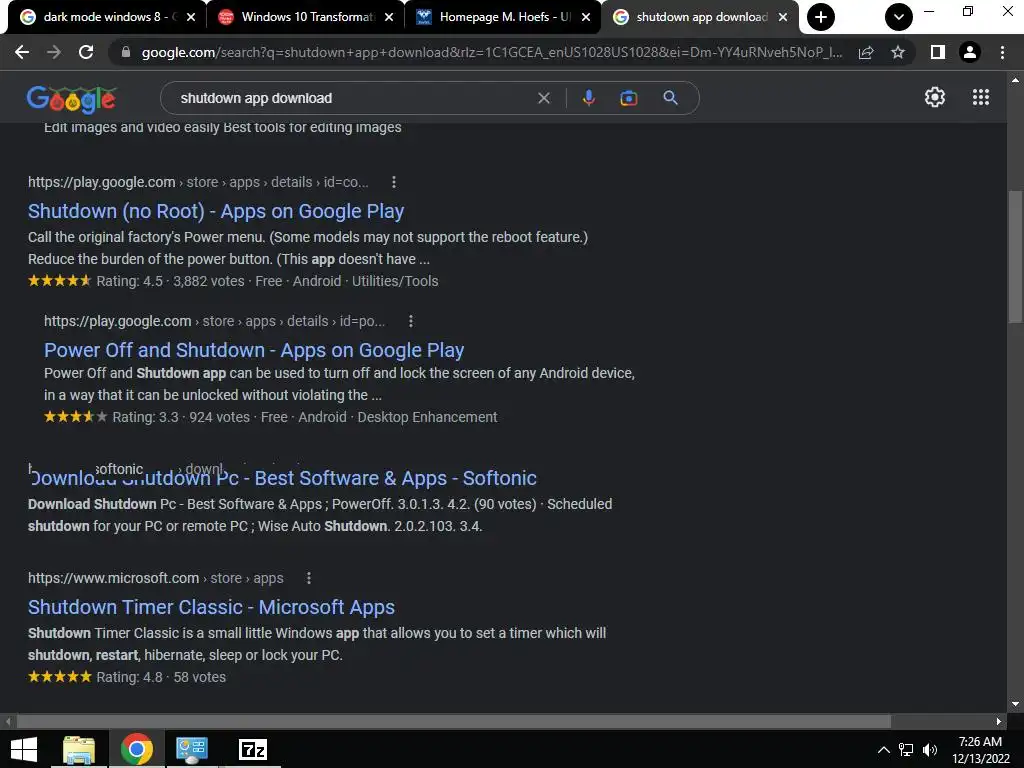Launch File Explorer from the taskbar
1024x768 pixels.
click(x=79, y=750)
